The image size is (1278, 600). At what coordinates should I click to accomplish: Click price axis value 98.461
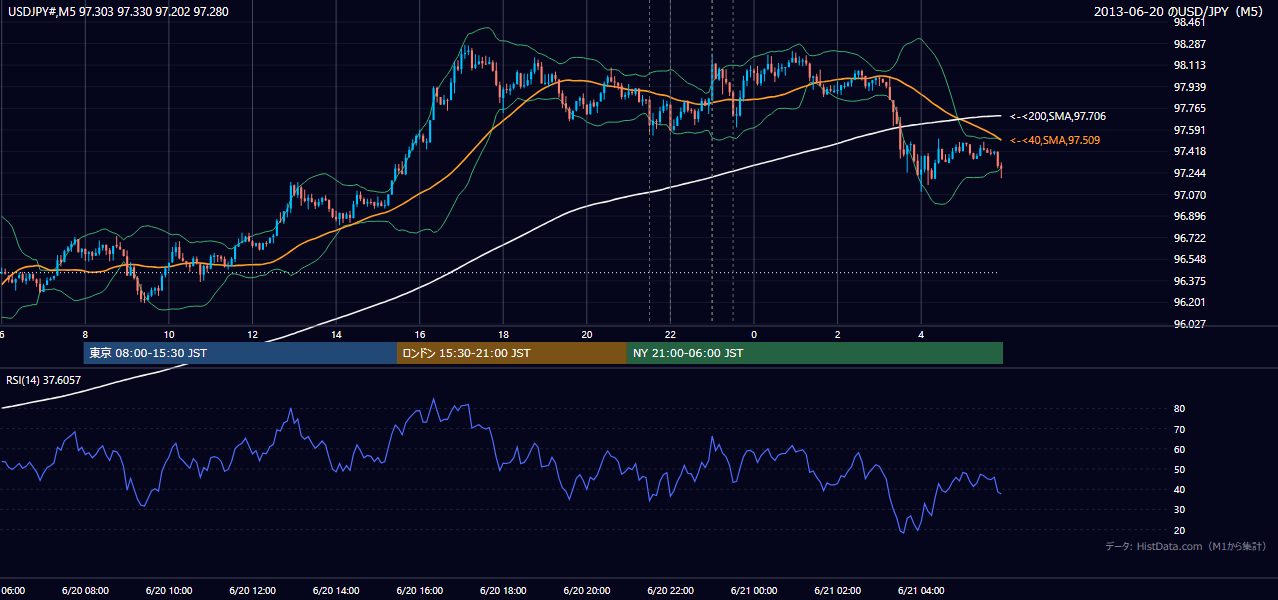(1189, 23)
